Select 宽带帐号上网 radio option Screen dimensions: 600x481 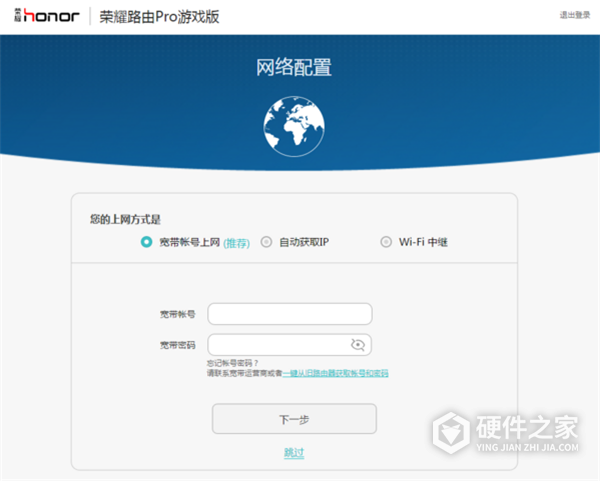146,242
